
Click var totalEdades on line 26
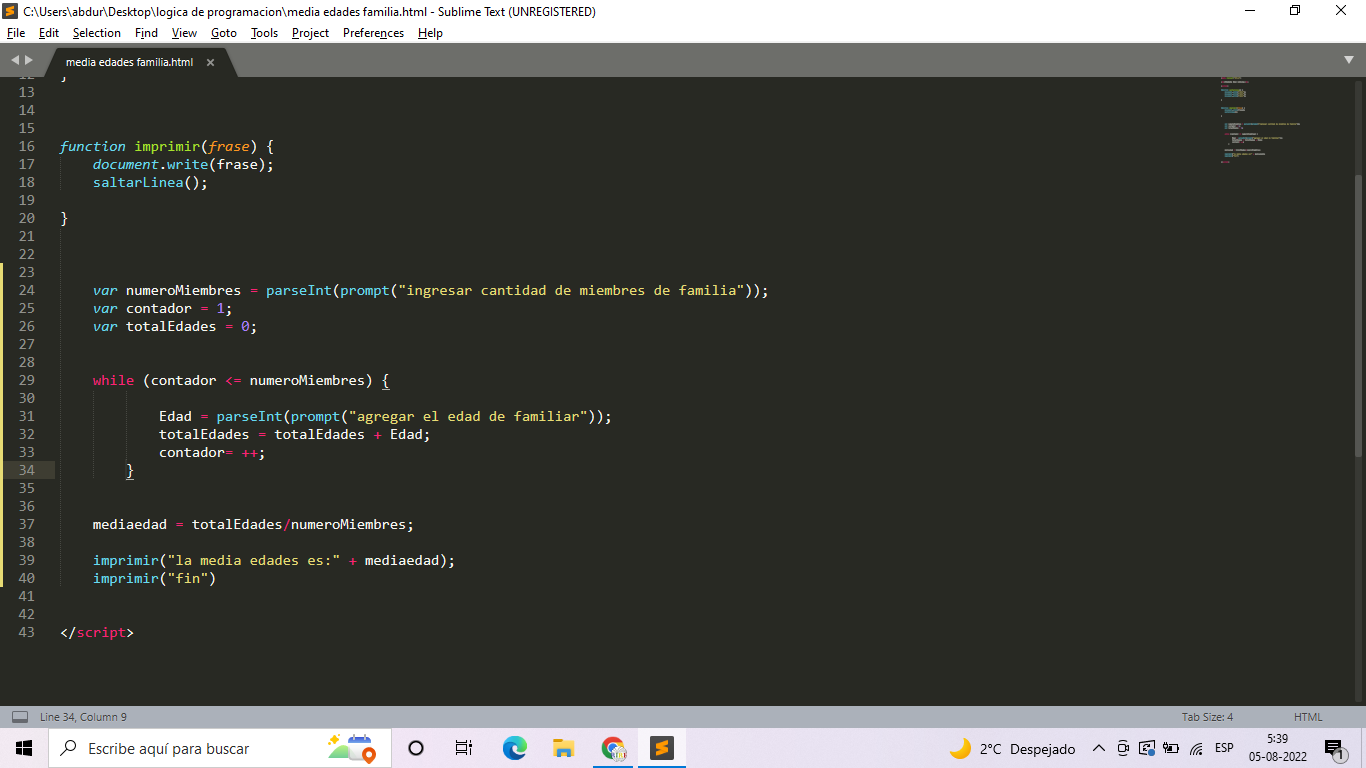154,326
